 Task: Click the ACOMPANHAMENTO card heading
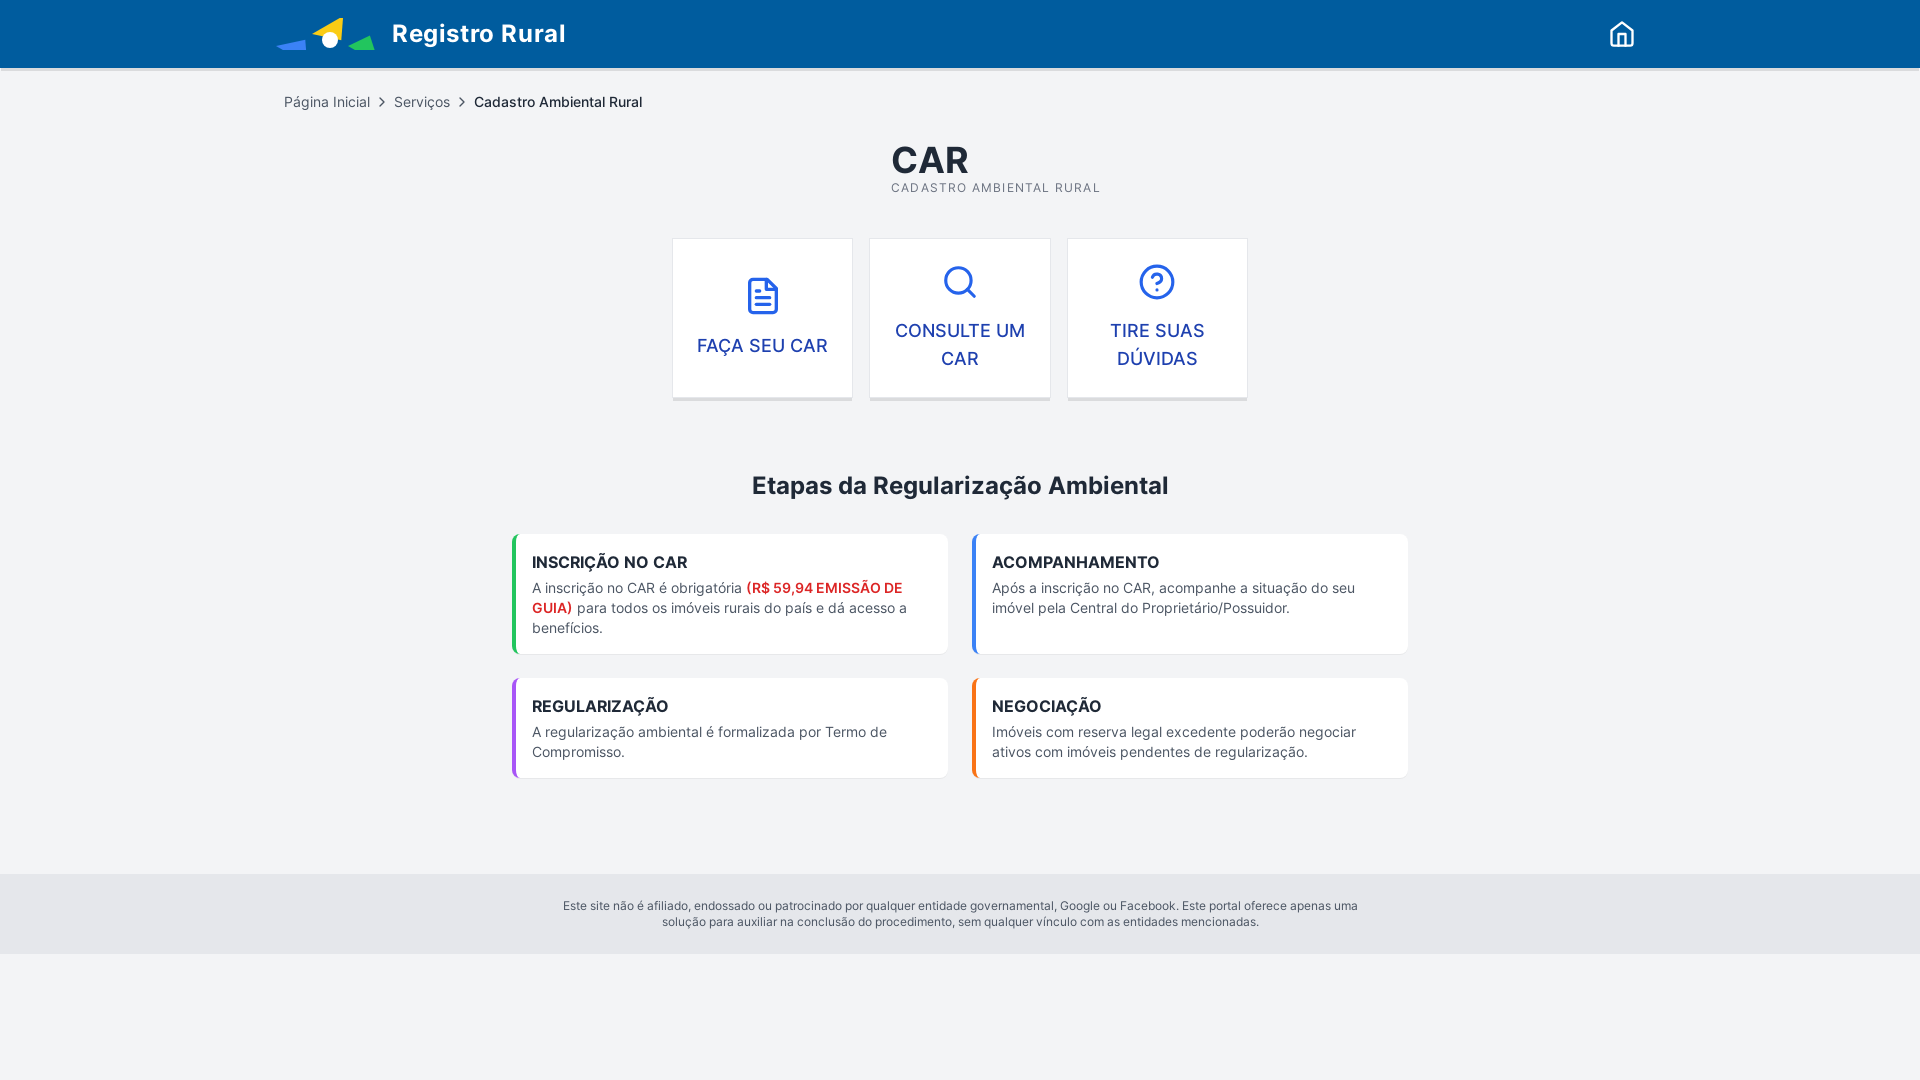1075,562
